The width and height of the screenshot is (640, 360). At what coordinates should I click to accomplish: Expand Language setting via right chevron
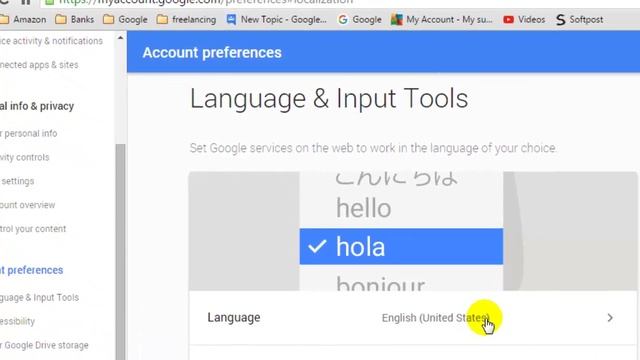(610, 318)
